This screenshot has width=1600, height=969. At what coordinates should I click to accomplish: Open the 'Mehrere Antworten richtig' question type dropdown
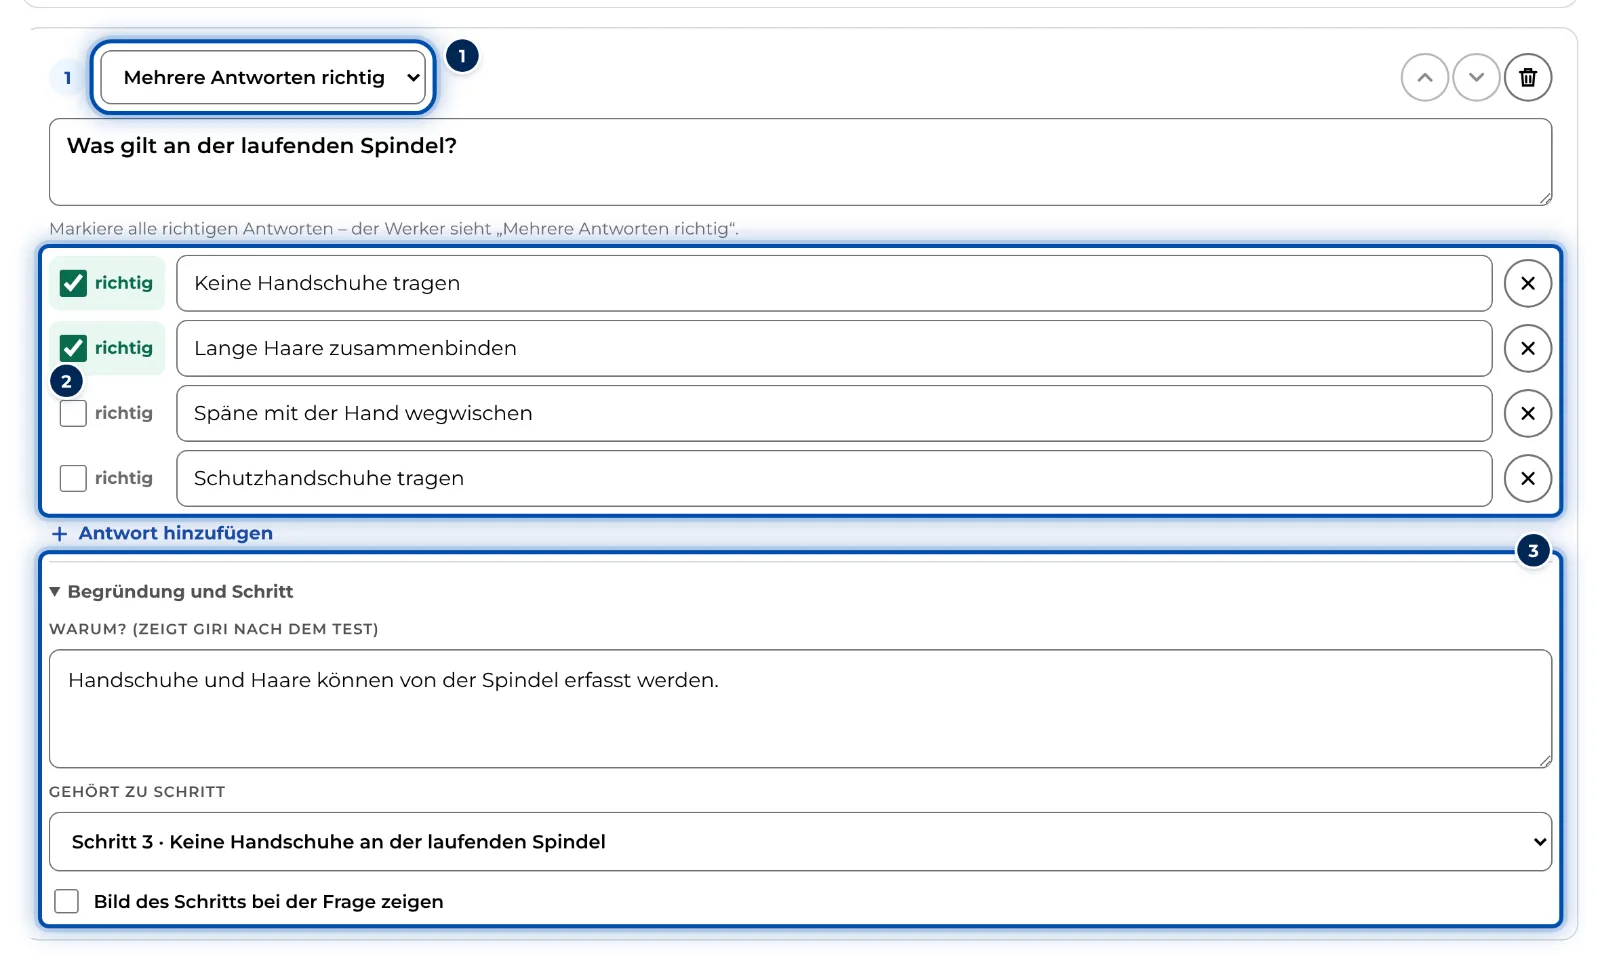pos(263,77)
